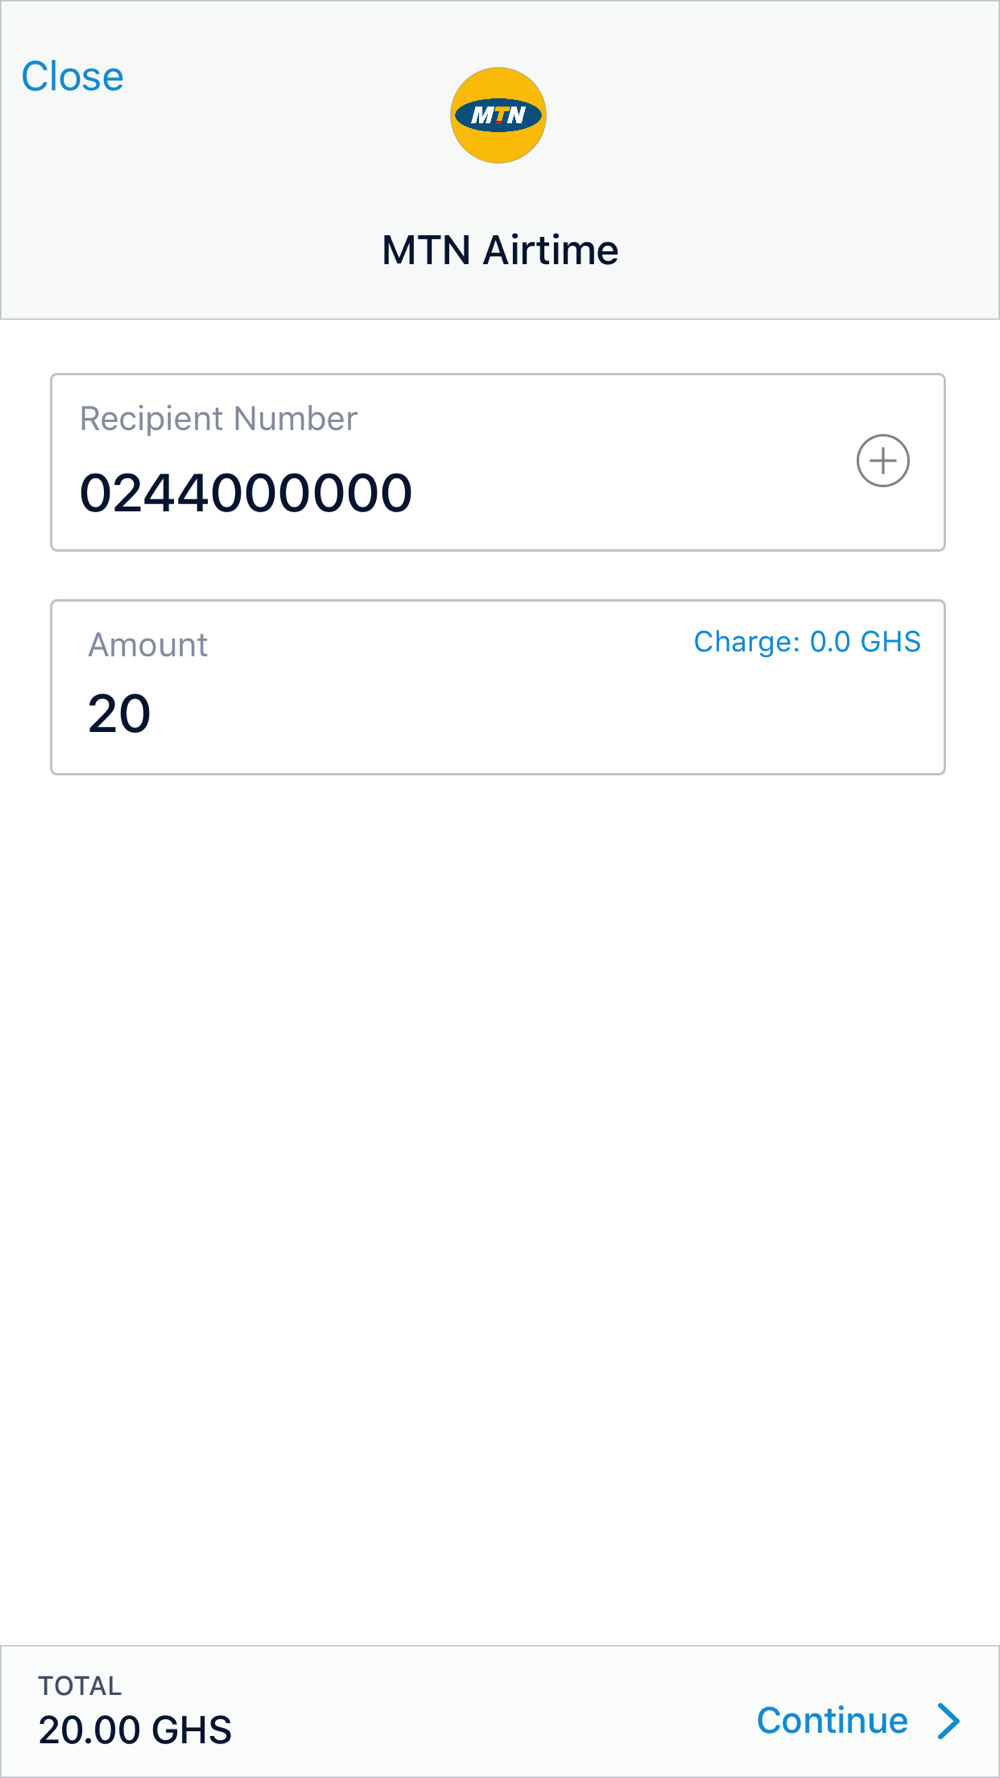Viewport: 1000px width, 1778px height.
Task: Tap the empty white area below Amount
Action: pos(500,1150)
